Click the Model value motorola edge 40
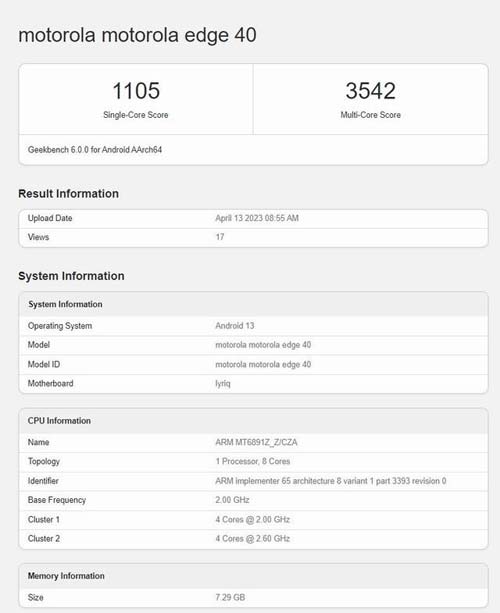The width and height of the screenshot is (500, 613). click(x=263, y=345)
